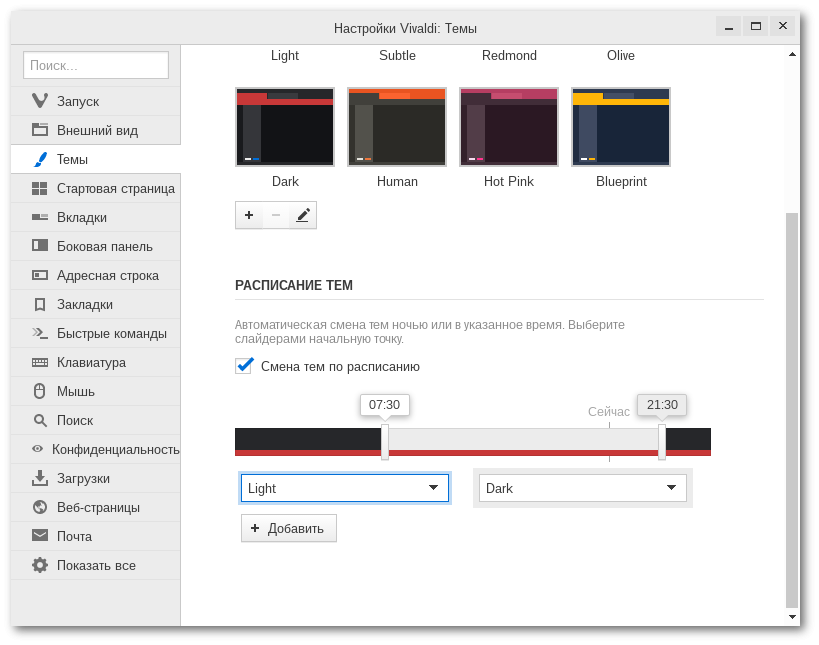This screenshot has width=819, height=645.
Task: Click the Redmond theme label
Action: coord(509,55)
